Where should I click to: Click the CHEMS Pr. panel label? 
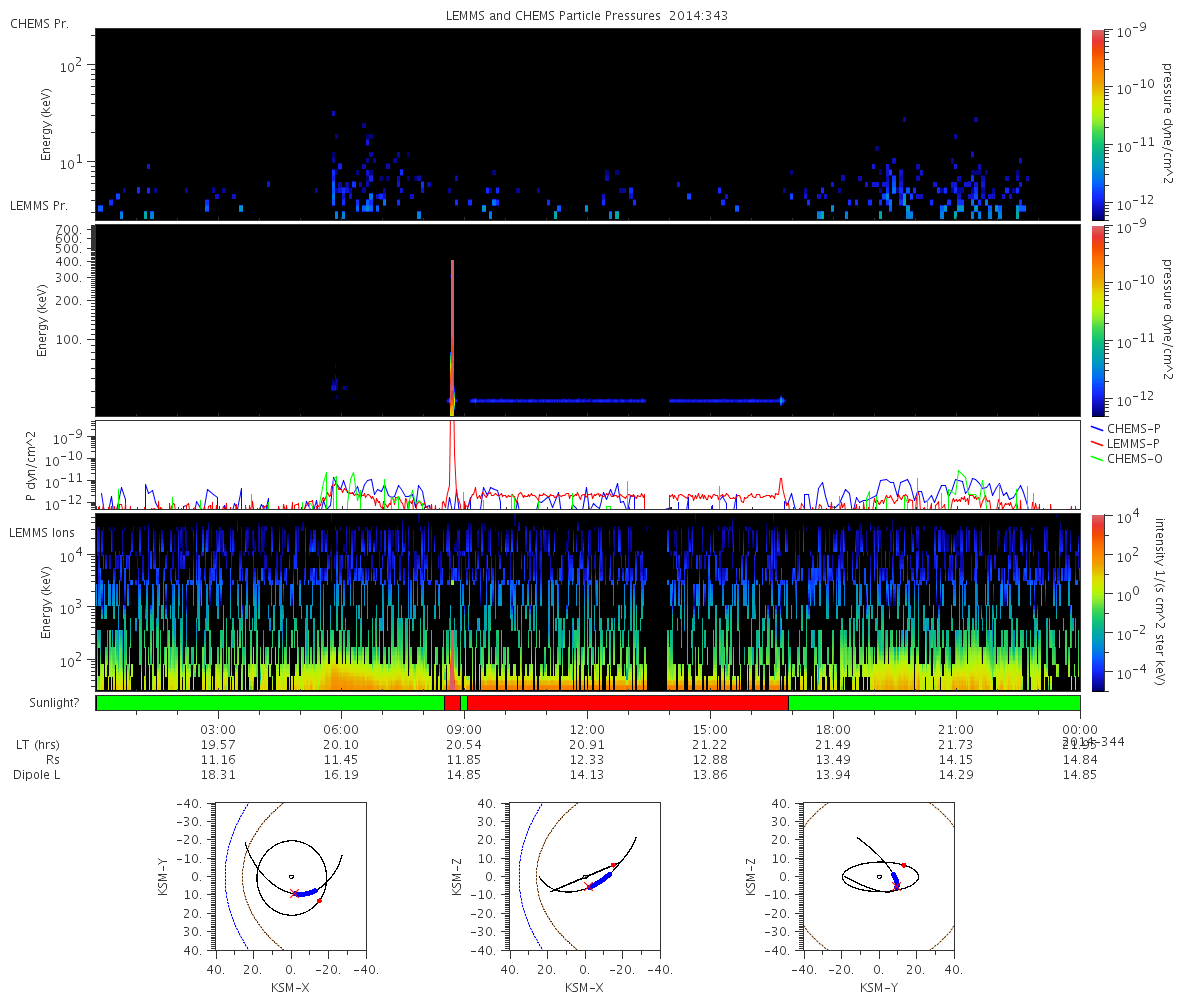click(39, 22)
